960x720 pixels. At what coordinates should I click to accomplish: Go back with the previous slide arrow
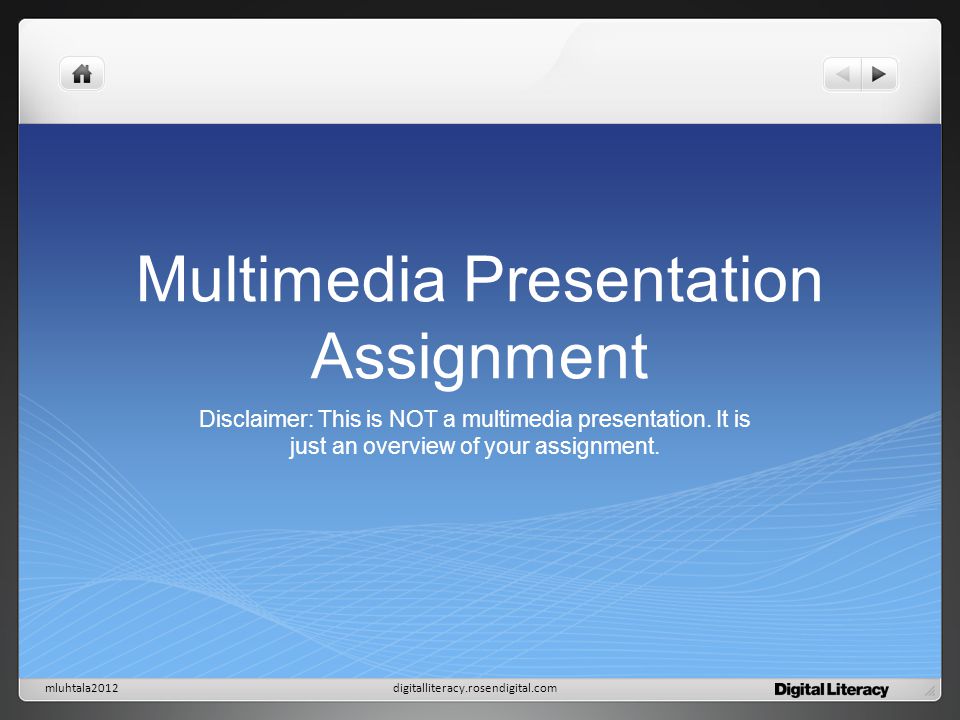tap(843, 75)
